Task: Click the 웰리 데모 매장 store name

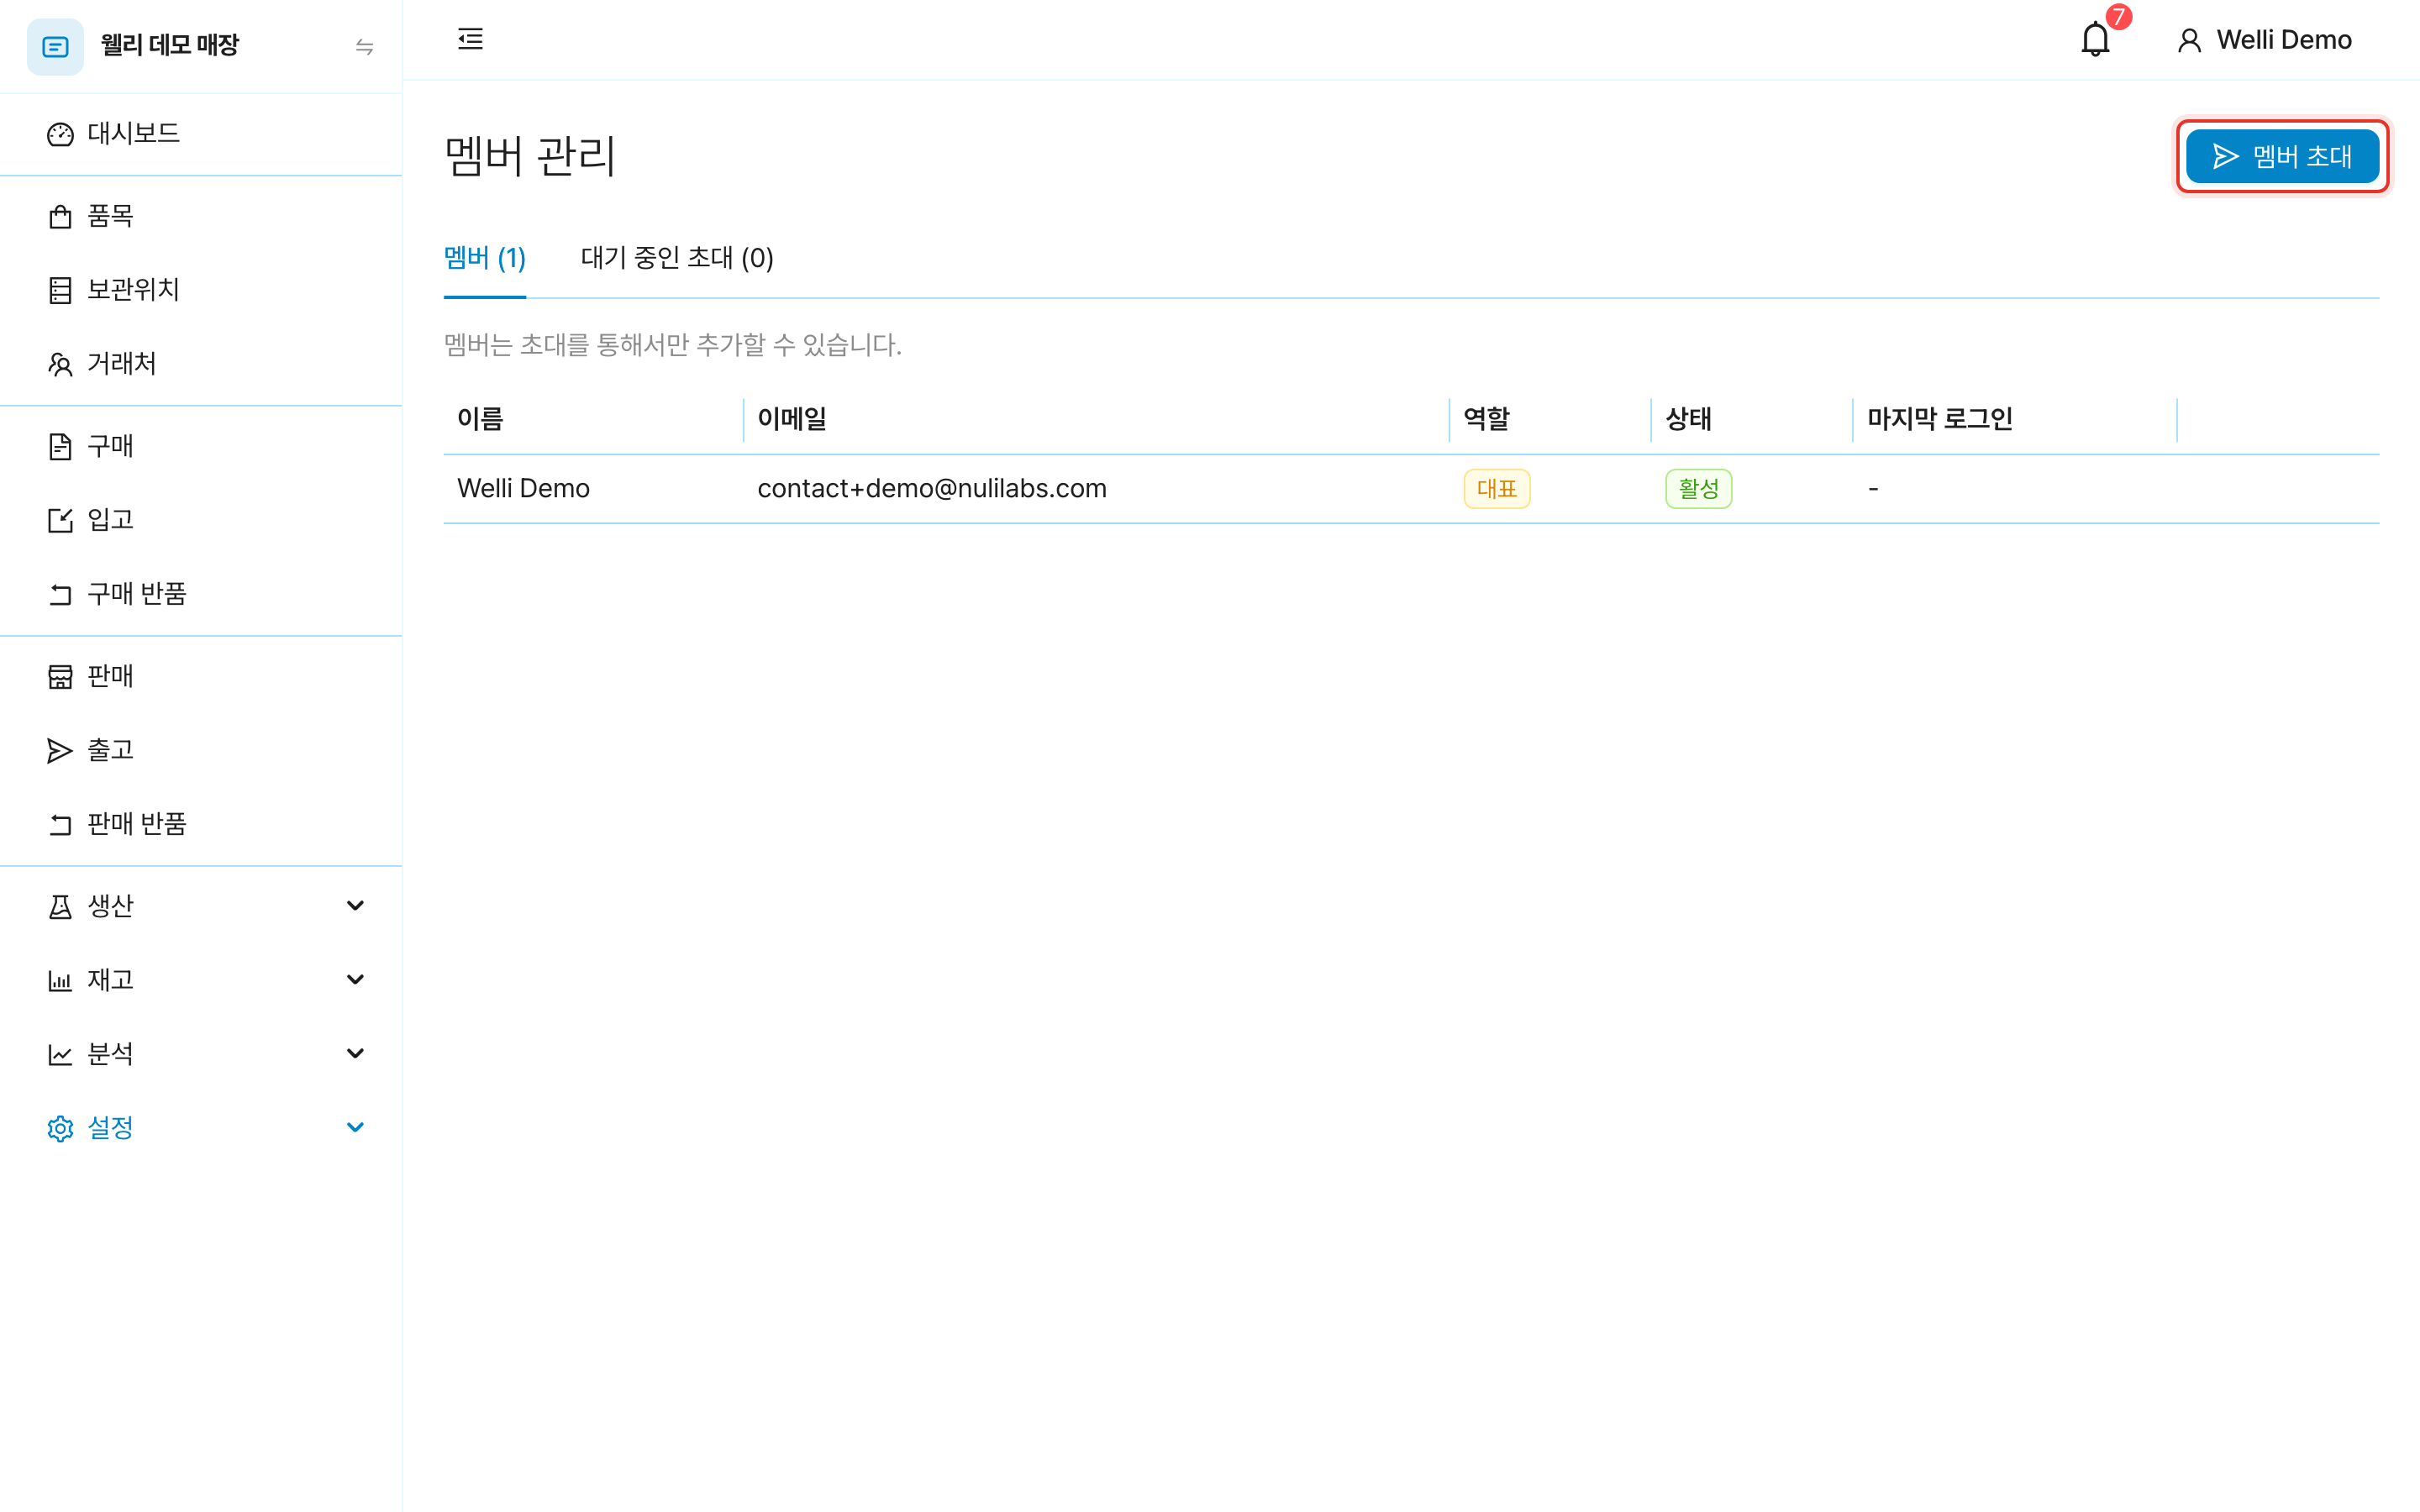Action: point(170,45)
